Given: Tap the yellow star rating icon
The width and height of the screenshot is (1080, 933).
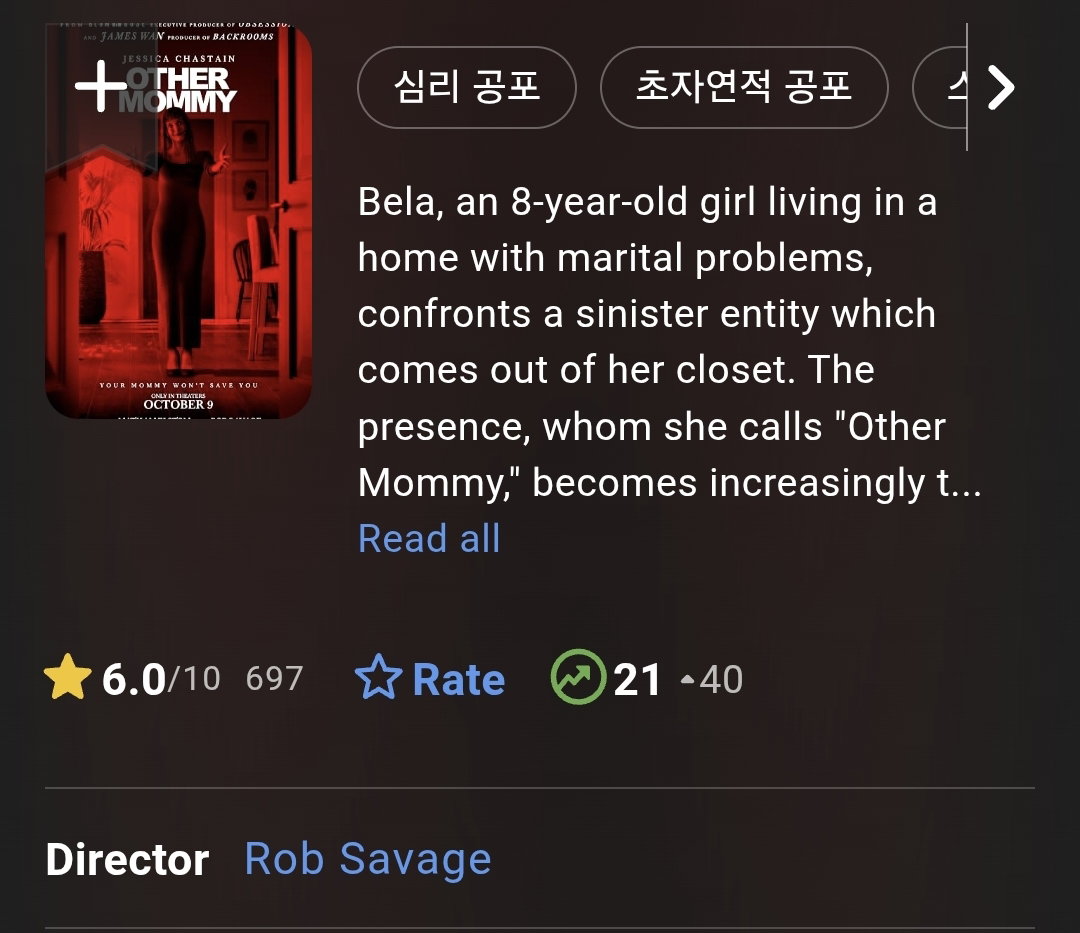Looking at the screenshot, I should (x=68, y=678).
